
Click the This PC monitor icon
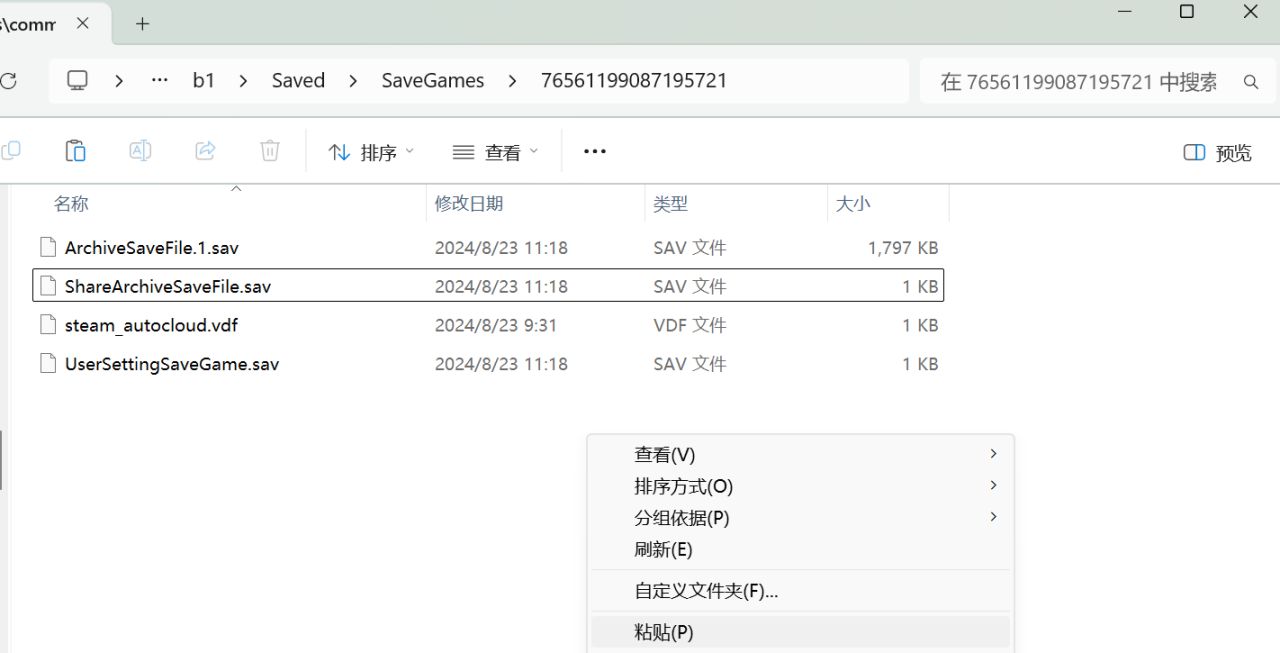(x=78, y=81)
